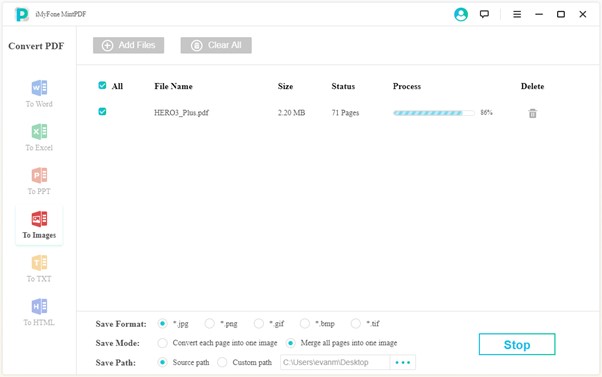
Task: Click the Convert PDF heading
Action: pos(36,46)
